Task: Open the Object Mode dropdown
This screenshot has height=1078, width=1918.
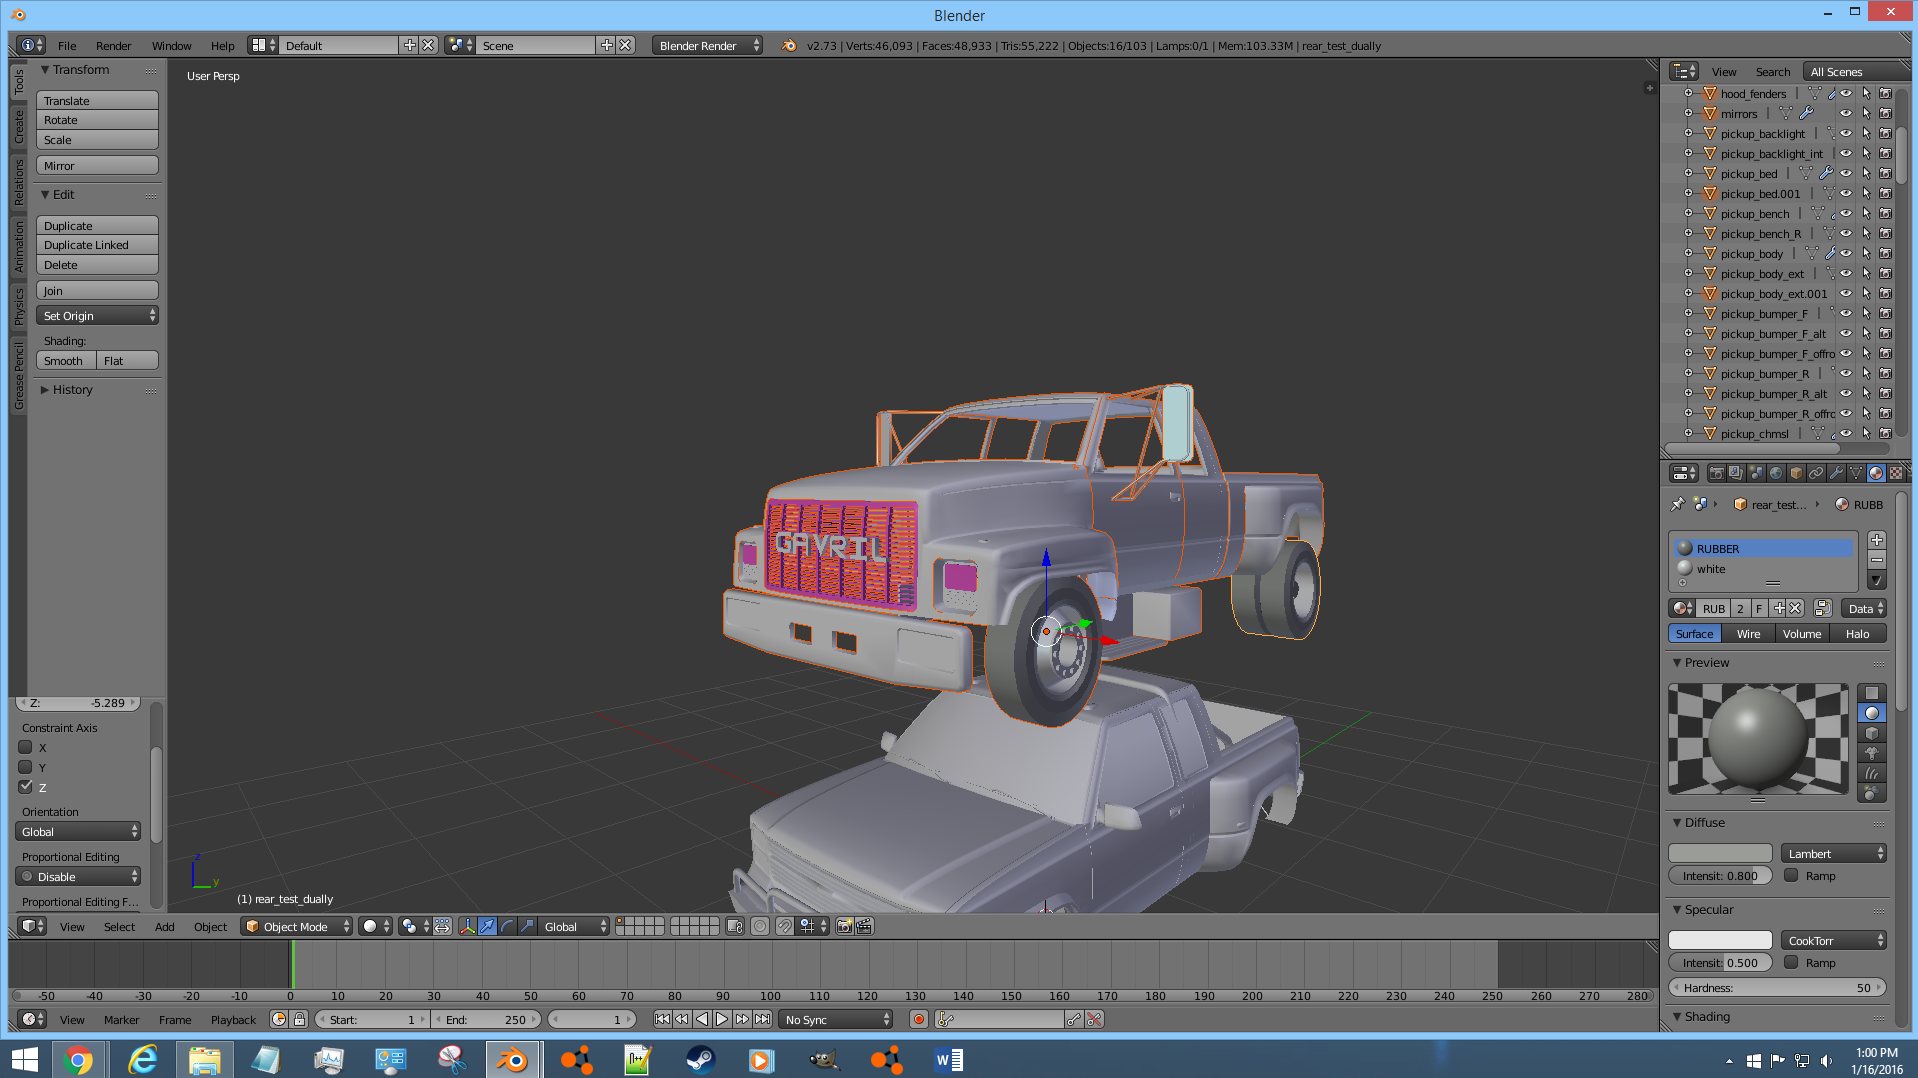Action: point(298,926)
